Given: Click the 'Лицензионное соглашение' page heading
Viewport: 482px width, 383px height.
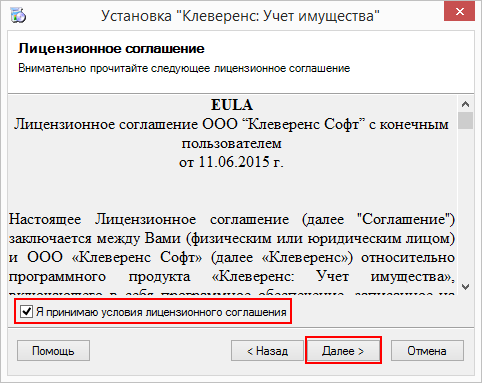Looking at the screenshot, I should pos(111,49).
